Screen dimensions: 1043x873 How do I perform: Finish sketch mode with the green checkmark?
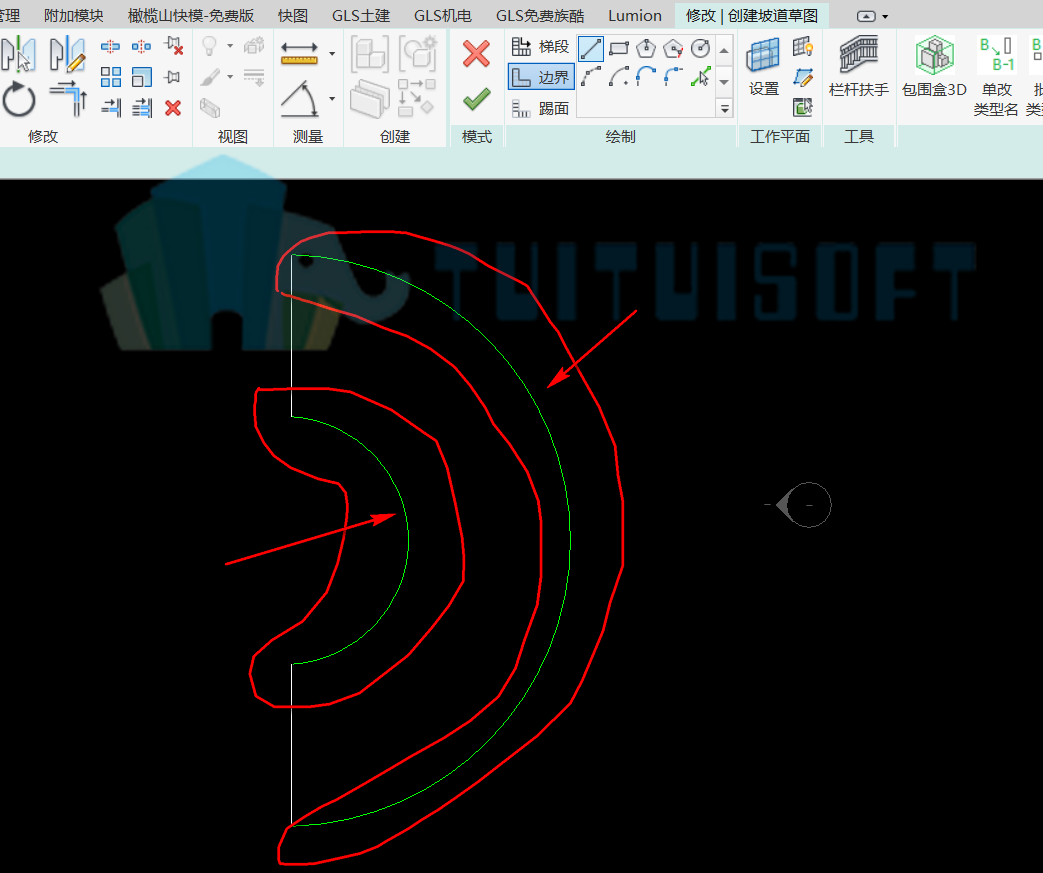click(x=477, y=100)
